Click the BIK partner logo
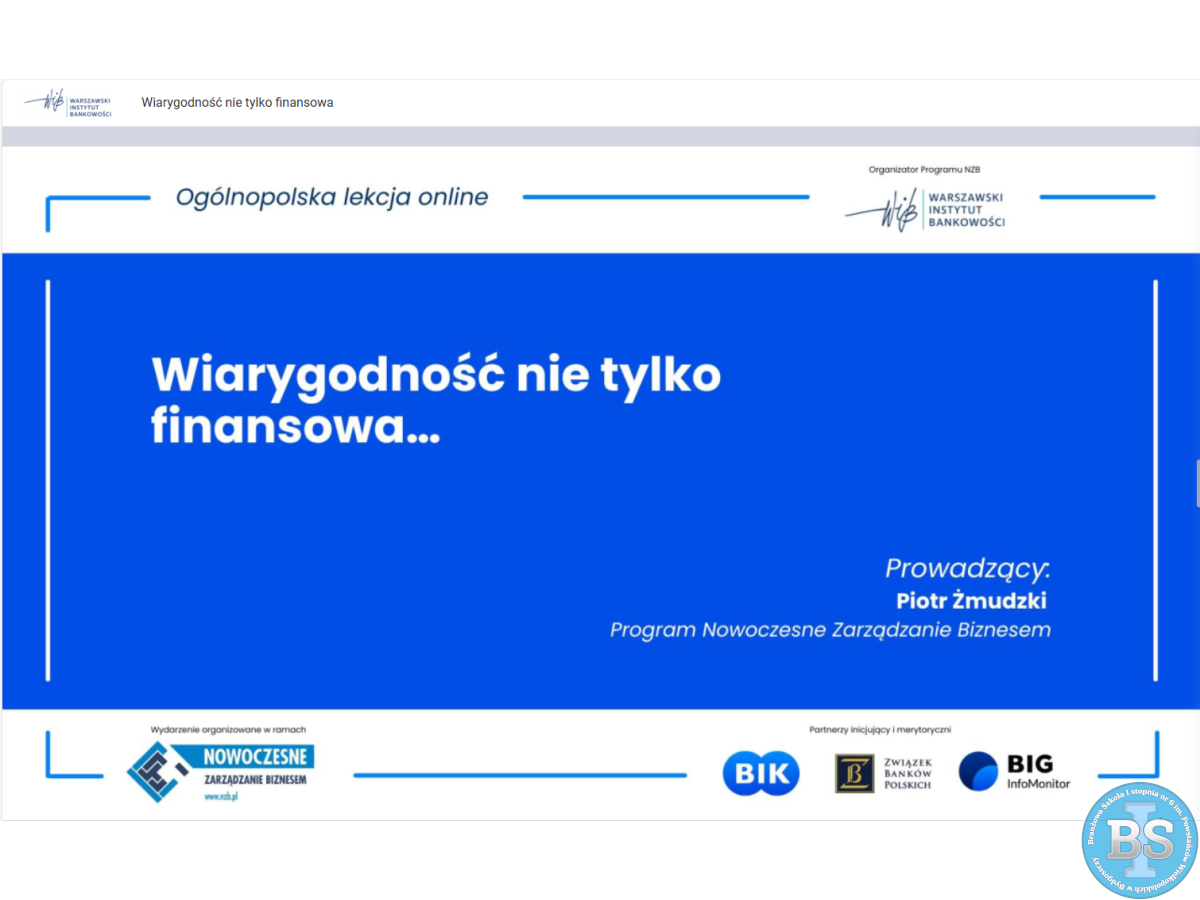The image size is (1200, 900). pos(761,773)
